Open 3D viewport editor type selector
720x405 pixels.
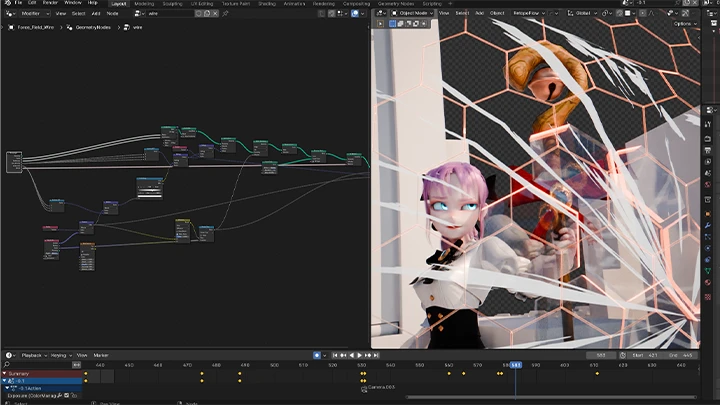(382, 13)
